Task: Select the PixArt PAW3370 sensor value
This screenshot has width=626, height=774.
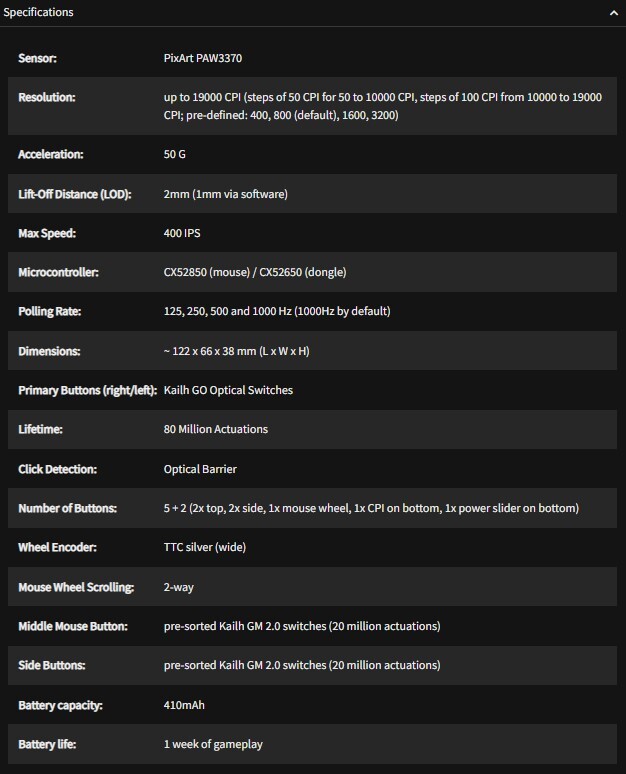Action: tap(203, 58)
